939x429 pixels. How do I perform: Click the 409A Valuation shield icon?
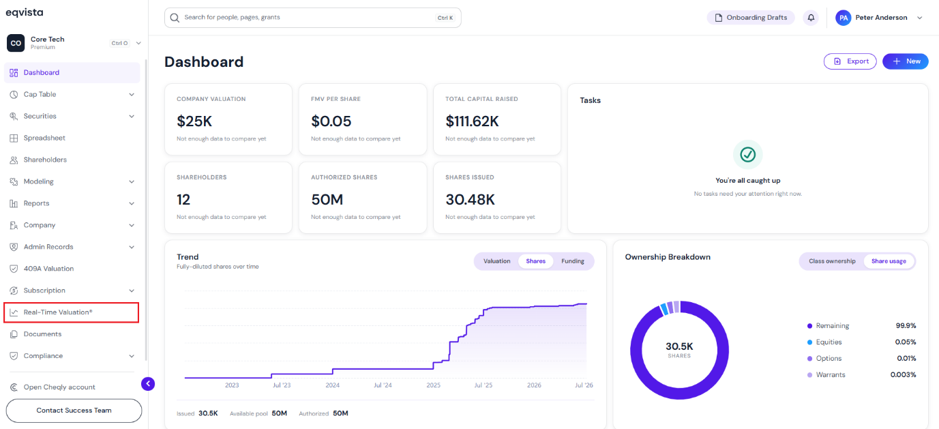pos(14,268)
